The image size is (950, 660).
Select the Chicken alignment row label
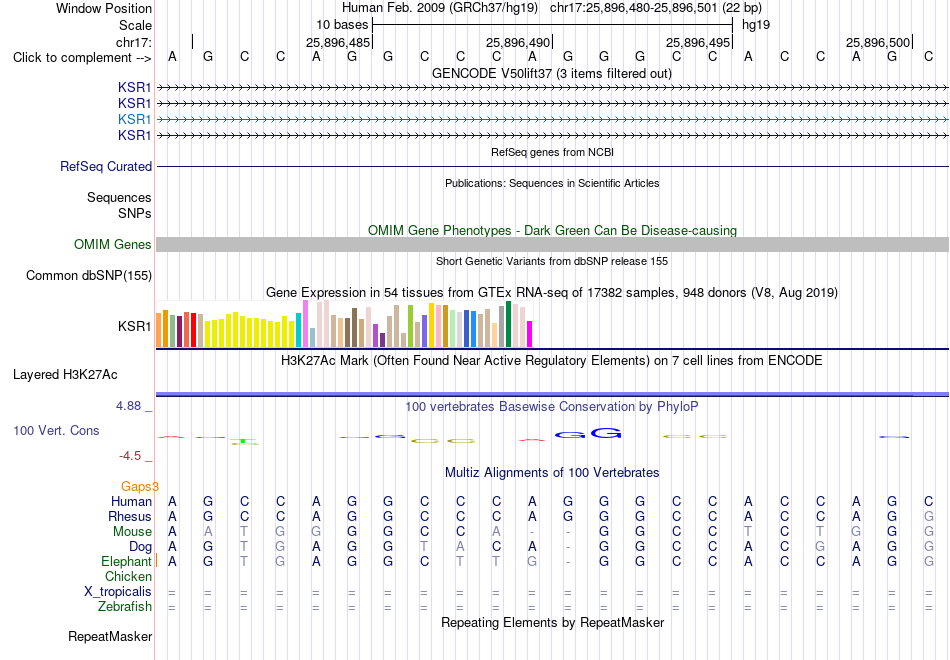[x=128, y=576]
